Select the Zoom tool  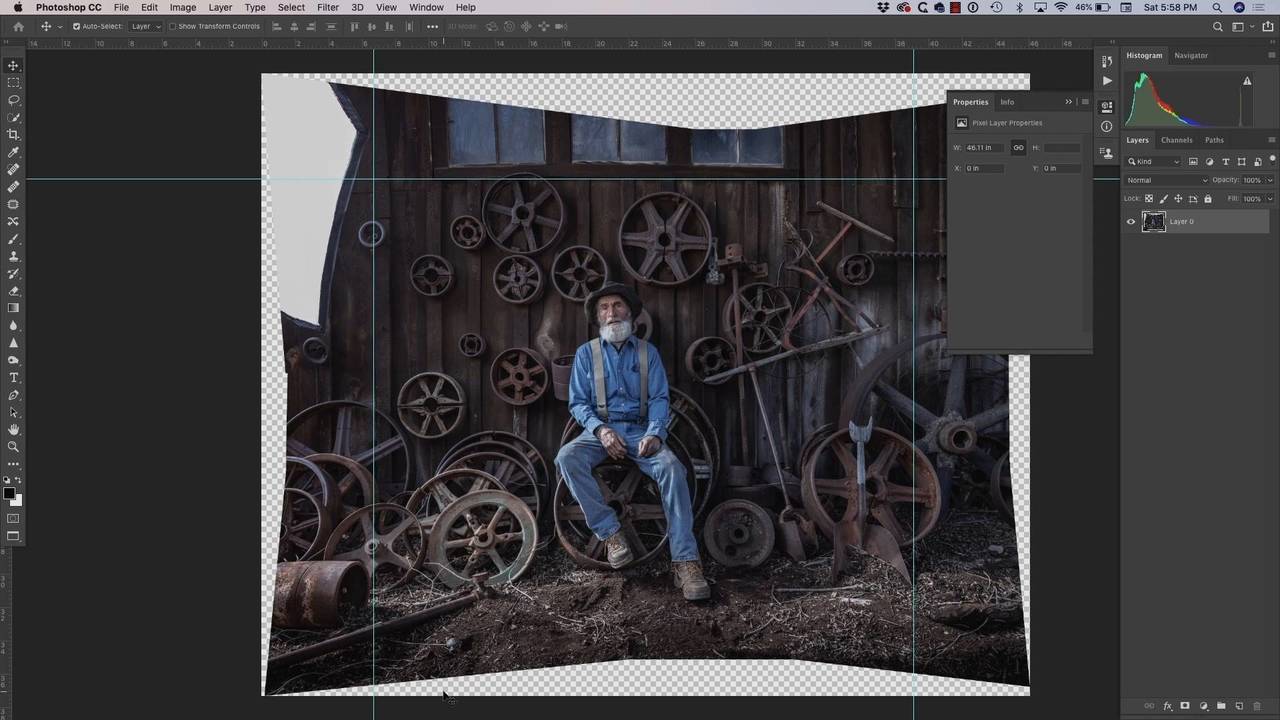coord(14,446)
